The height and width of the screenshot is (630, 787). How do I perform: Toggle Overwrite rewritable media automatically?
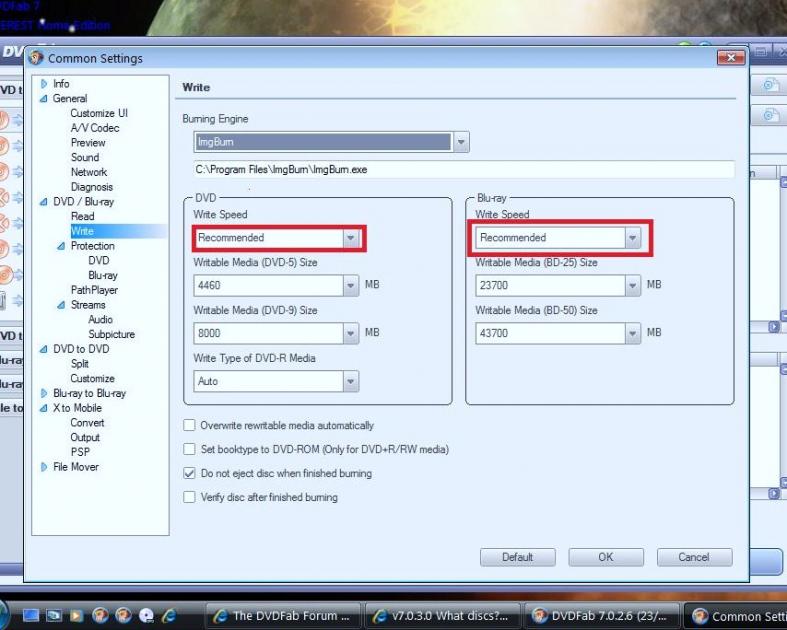(189, 425)
